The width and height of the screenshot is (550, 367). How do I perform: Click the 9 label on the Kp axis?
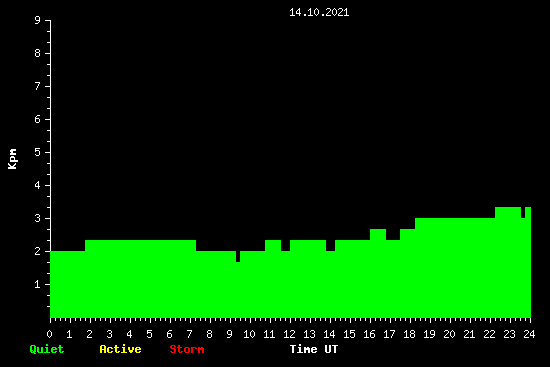click(x=38, y=20)
